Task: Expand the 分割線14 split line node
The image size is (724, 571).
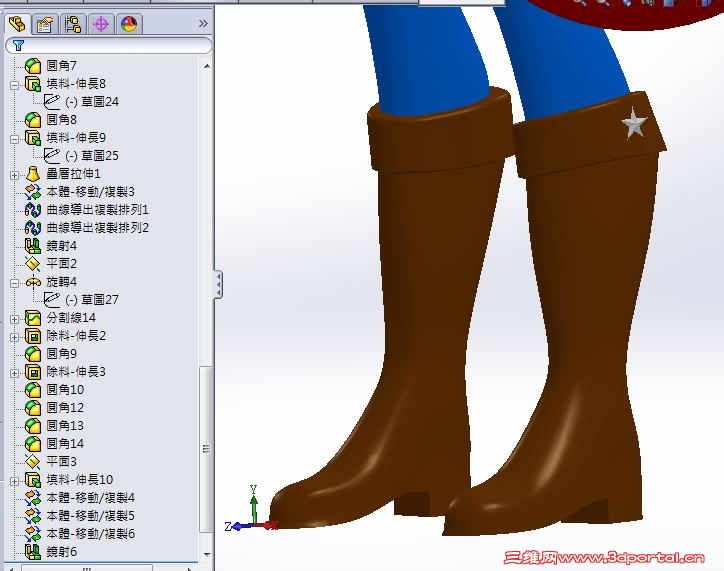Action: [14, 319]
